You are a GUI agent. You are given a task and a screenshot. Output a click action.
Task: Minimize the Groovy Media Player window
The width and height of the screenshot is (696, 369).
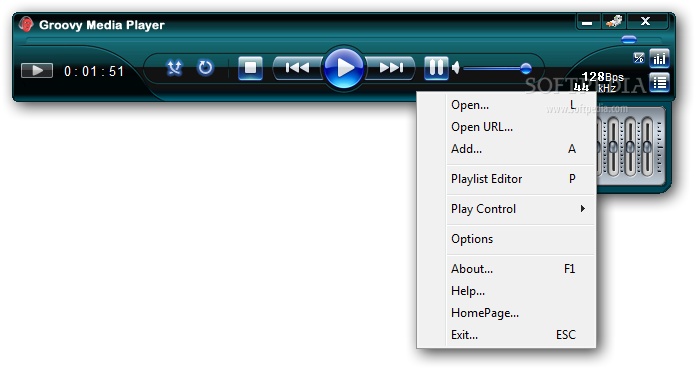pyautogui.click(x=588, y=21)
